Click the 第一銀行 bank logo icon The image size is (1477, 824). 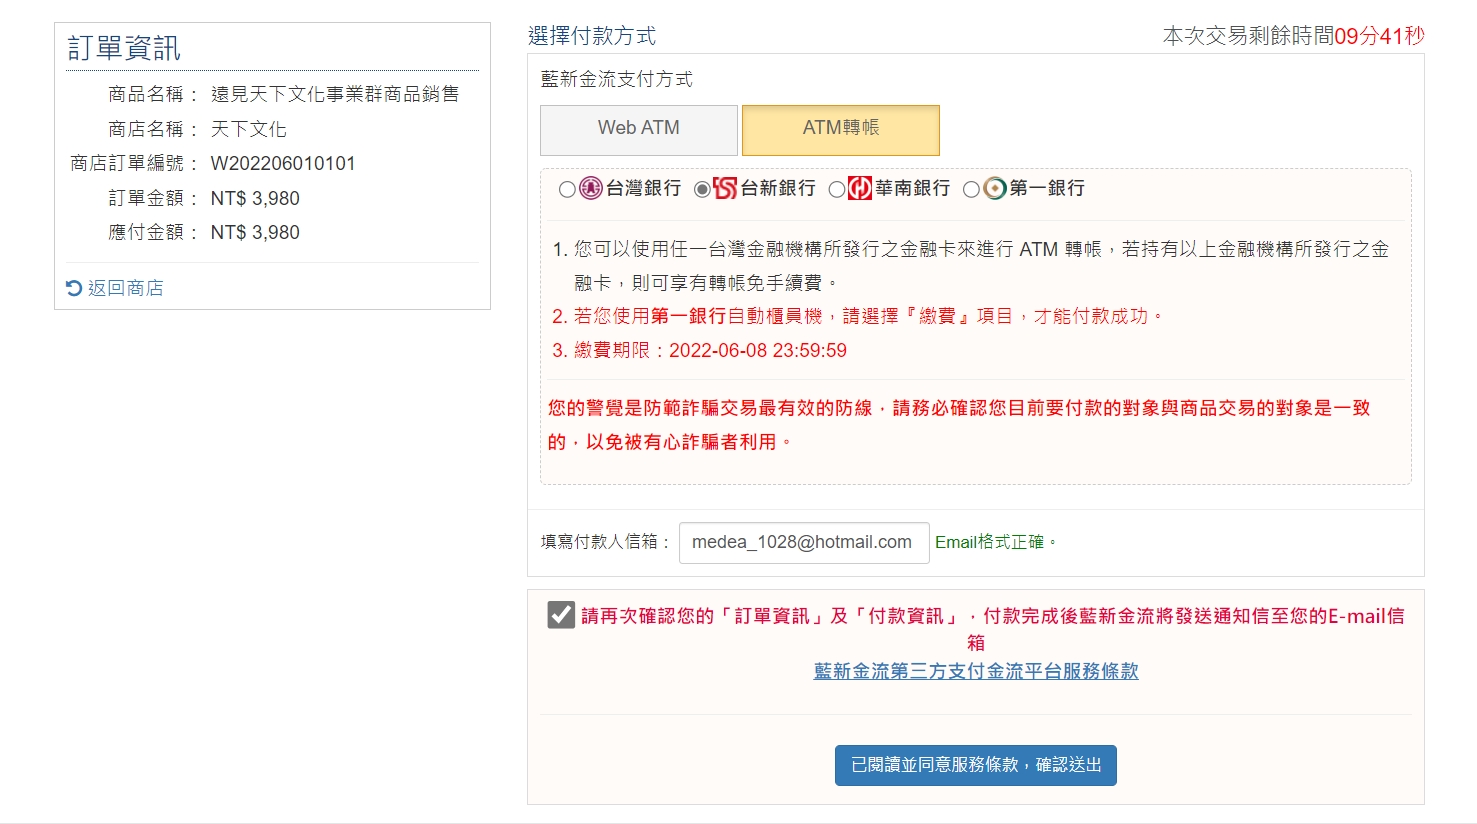coord(995,188)
